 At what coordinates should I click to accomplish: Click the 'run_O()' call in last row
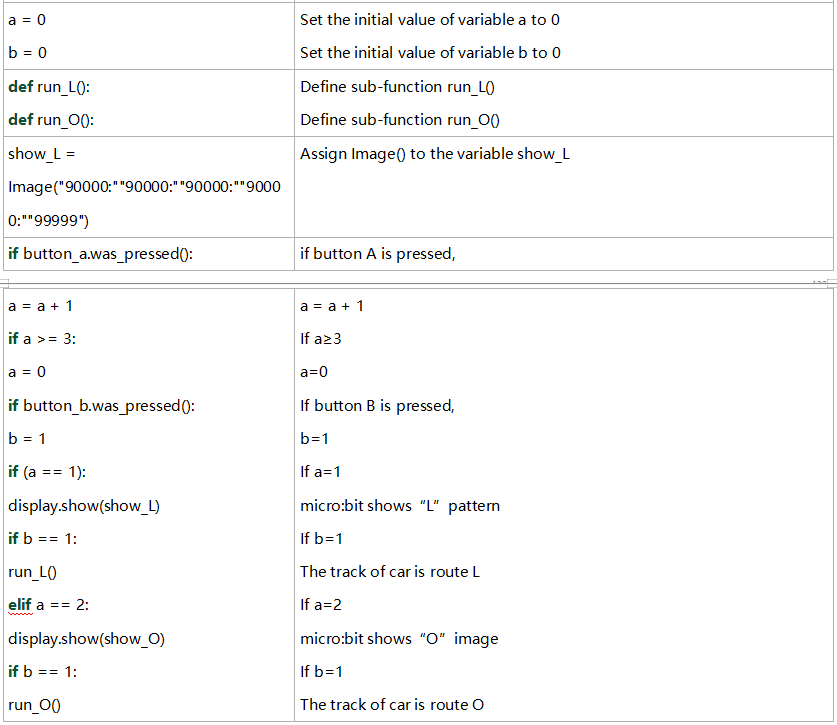point(35,705)
